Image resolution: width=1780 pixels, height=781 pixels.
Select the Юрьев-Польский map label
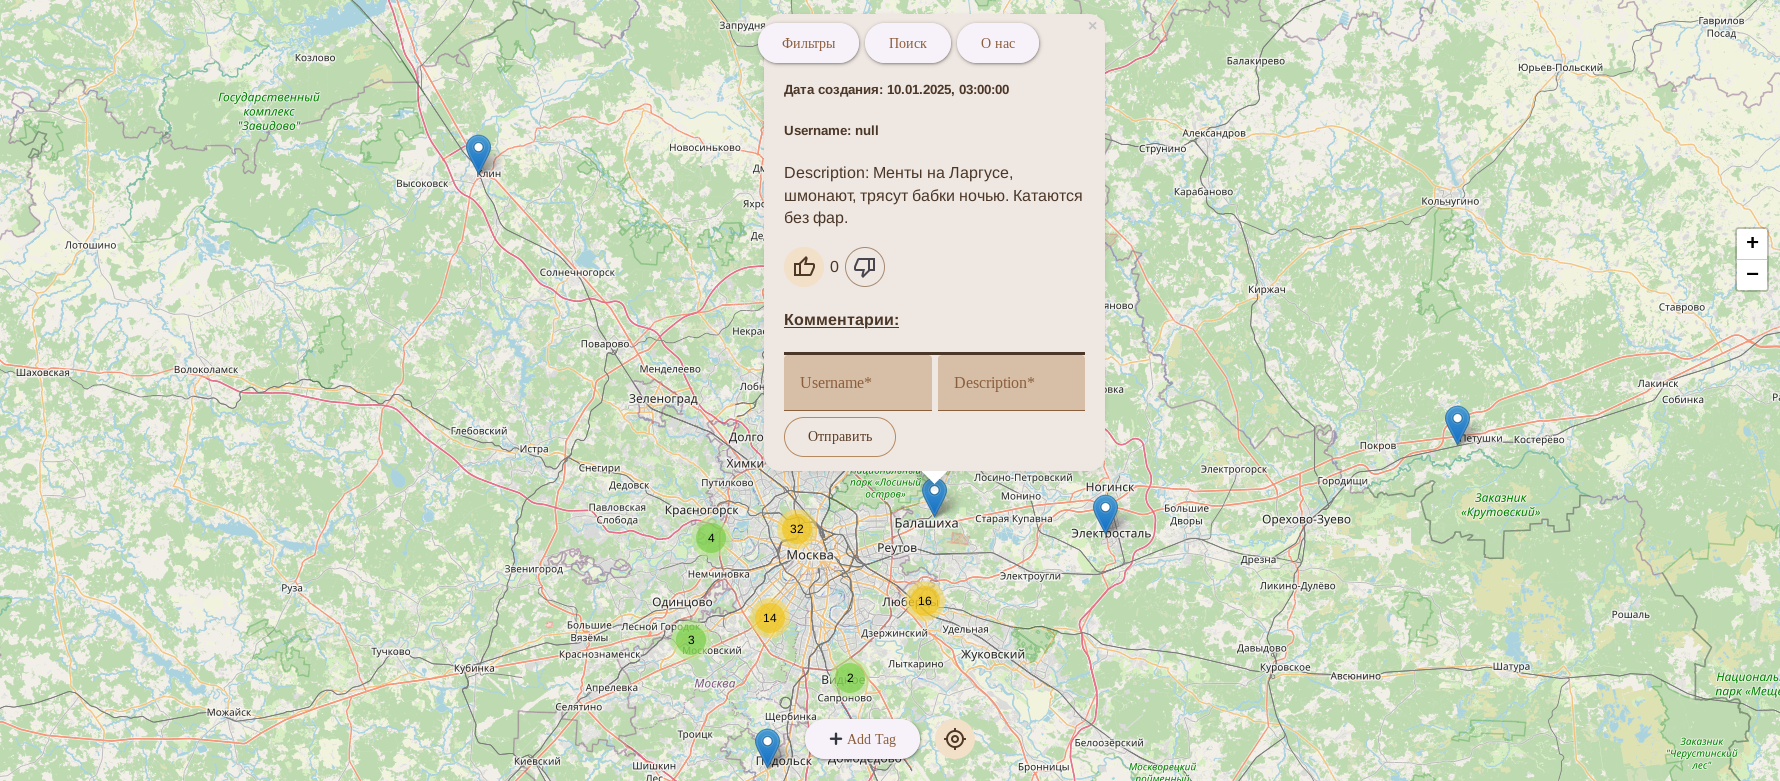1560,68
